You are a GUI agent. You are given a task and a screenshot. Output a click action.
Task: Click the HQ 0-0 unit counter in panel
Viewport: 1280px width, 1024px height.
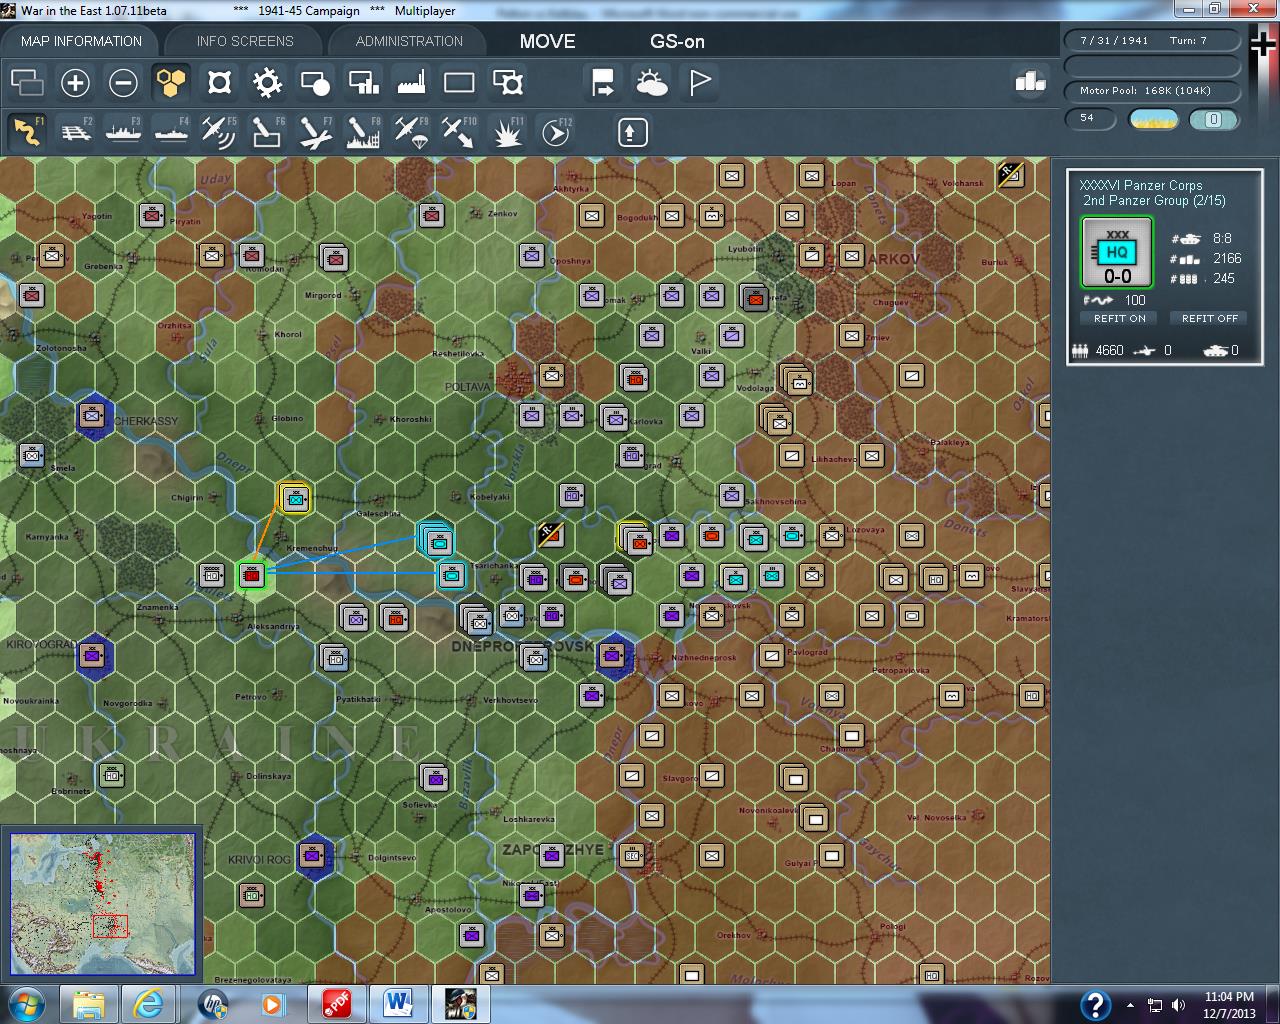coord(1117,252)
